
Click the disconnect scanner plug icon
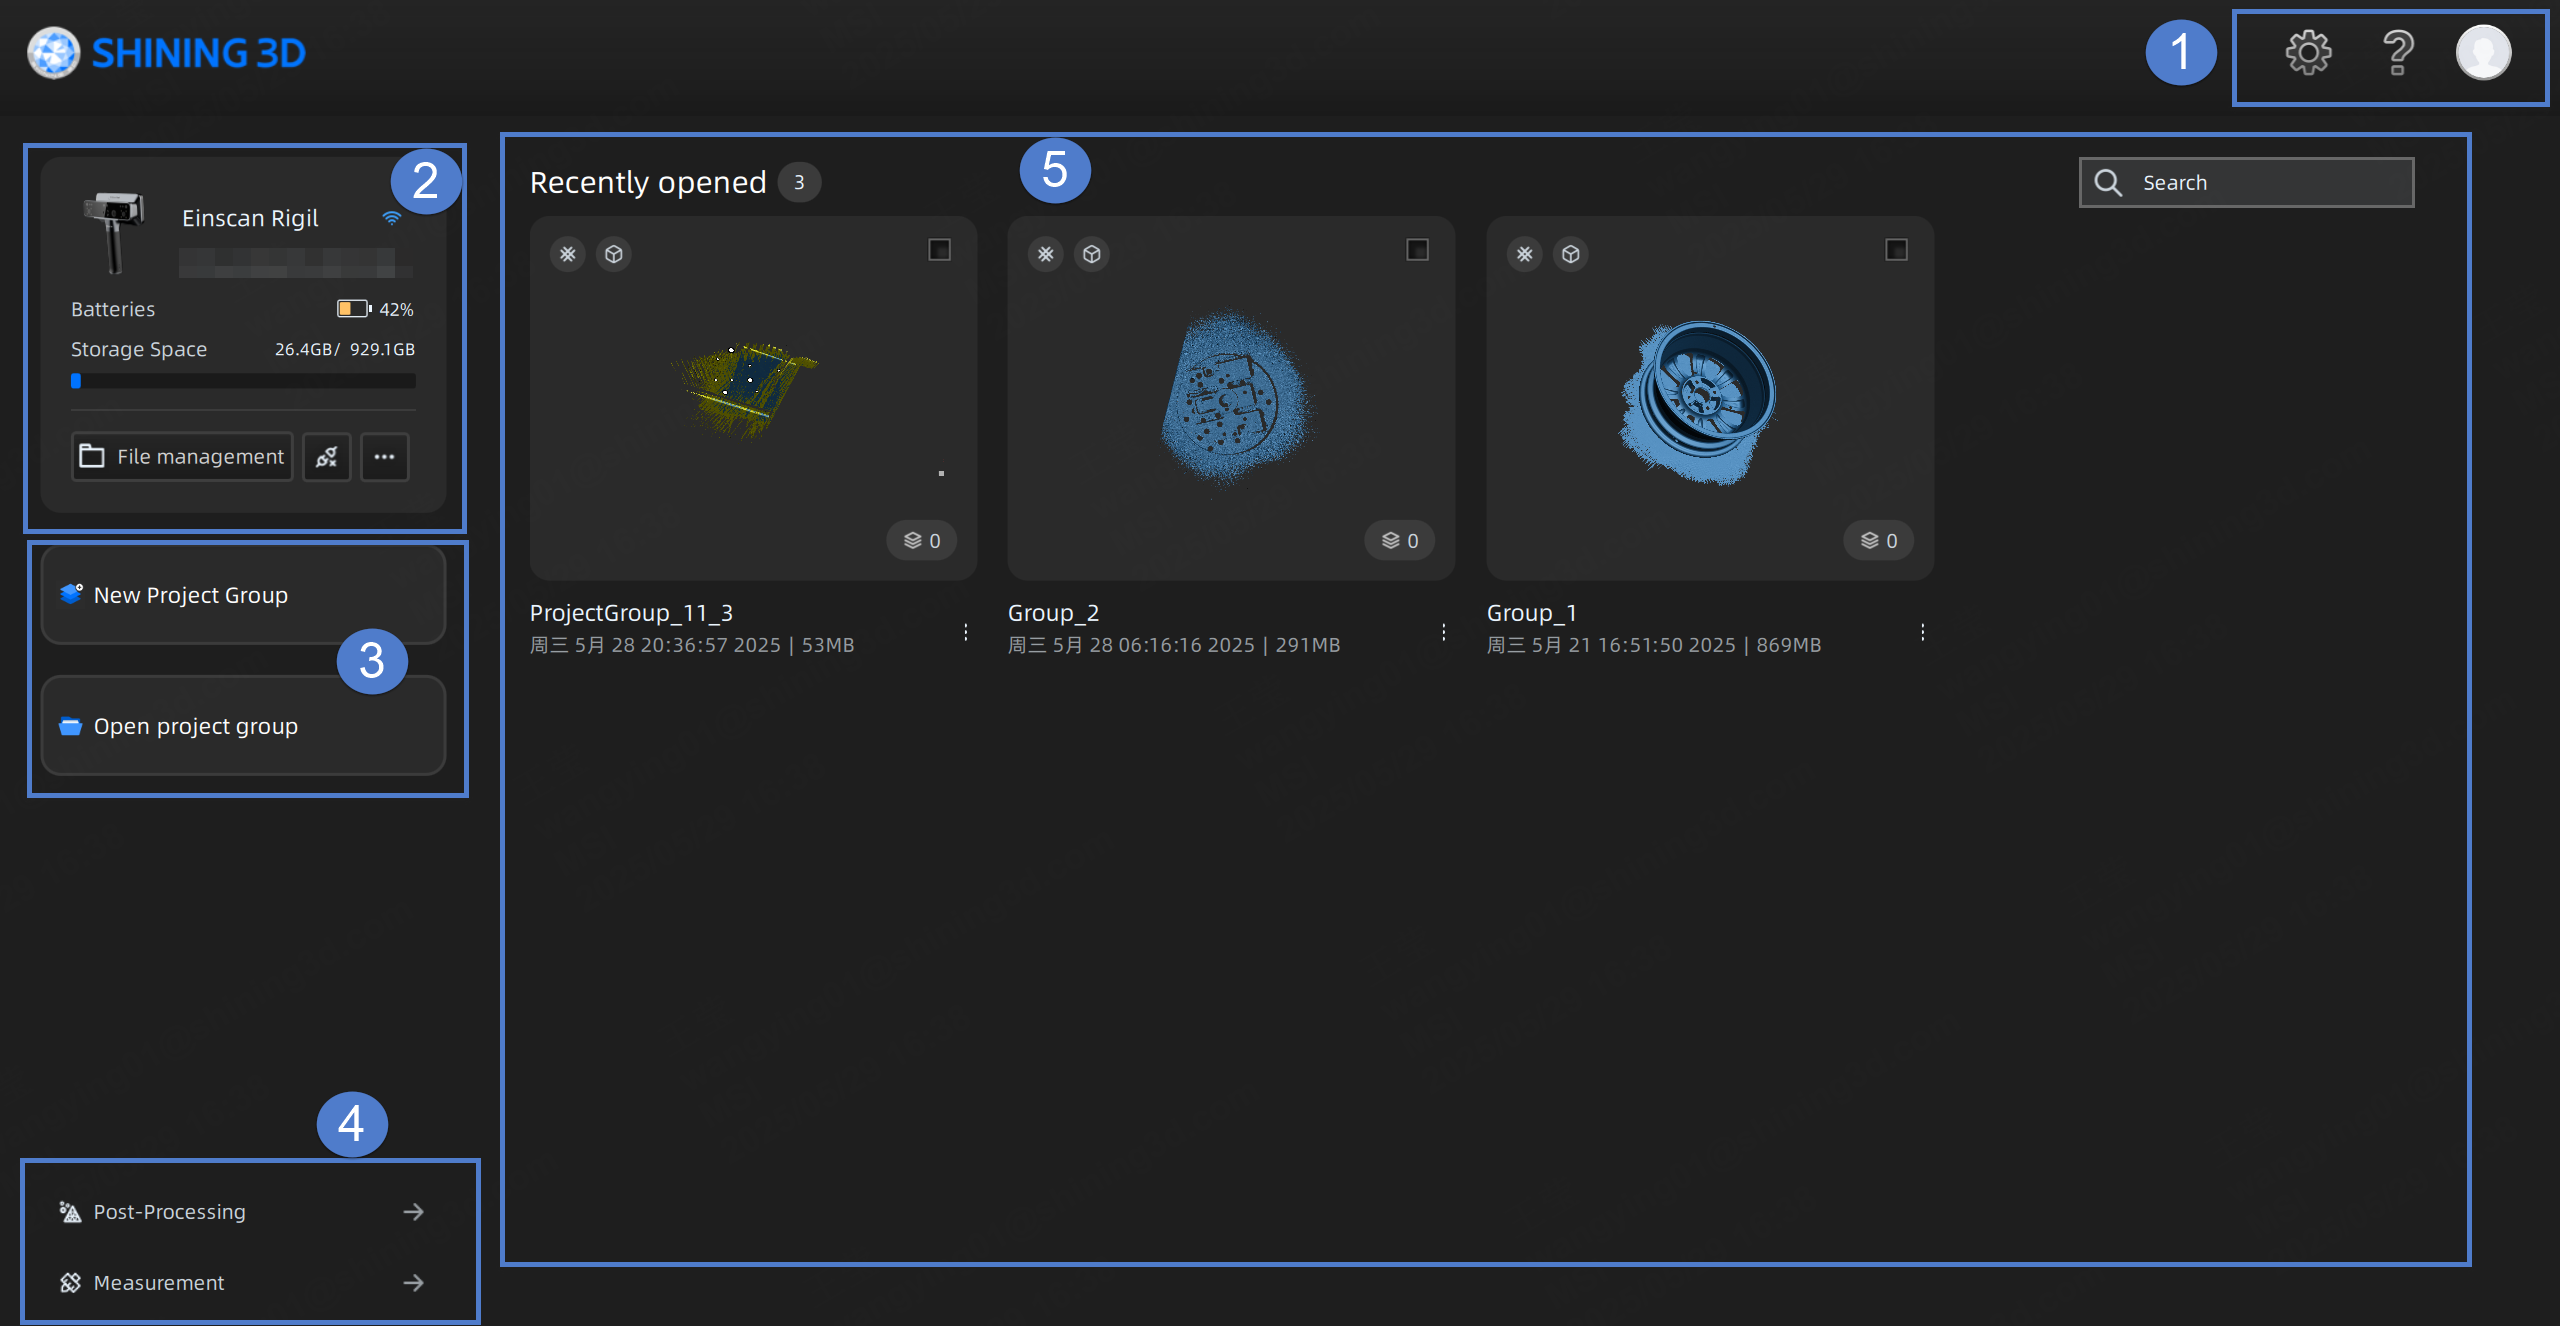(x=326, y=457)
